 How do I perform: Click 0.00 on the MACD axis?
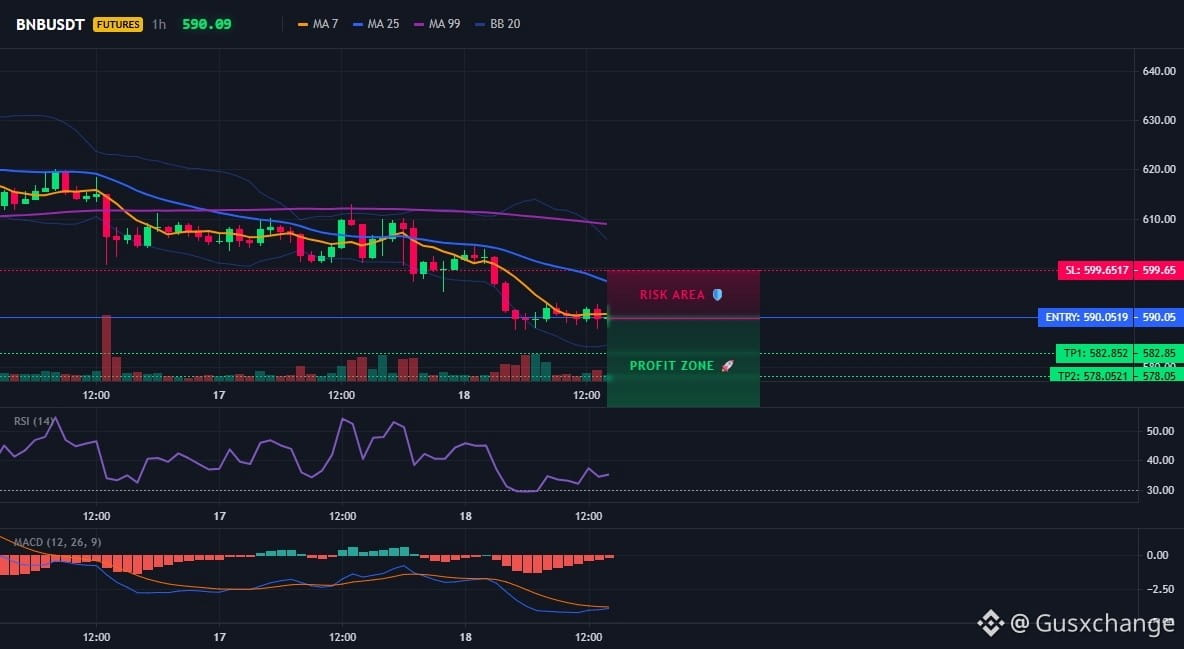click(x=1158, y=555)
